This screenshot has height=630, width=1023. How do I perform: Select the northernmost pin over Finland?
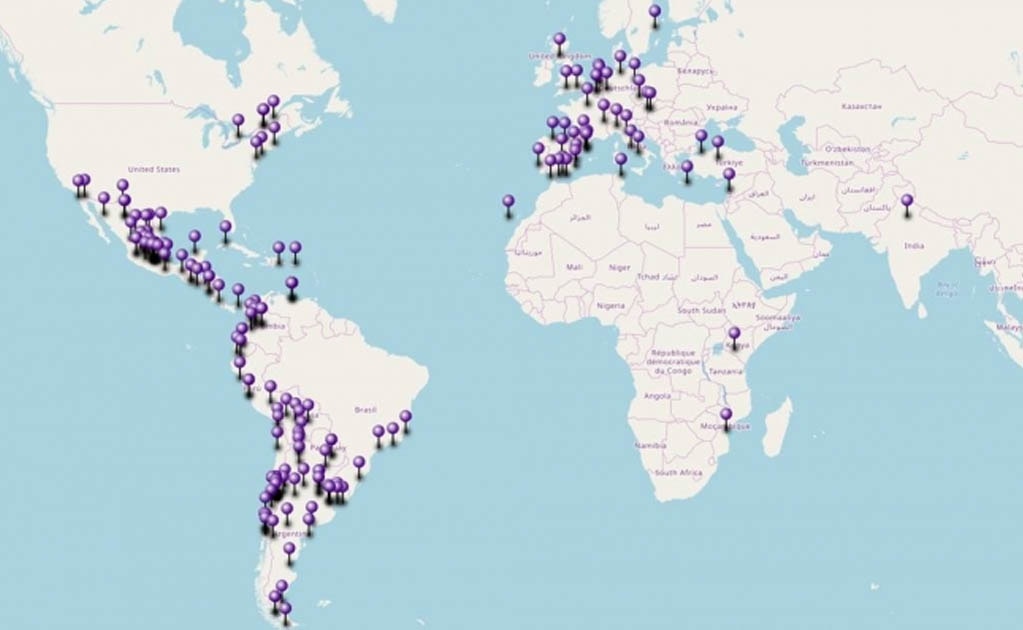tap(653, 10)
